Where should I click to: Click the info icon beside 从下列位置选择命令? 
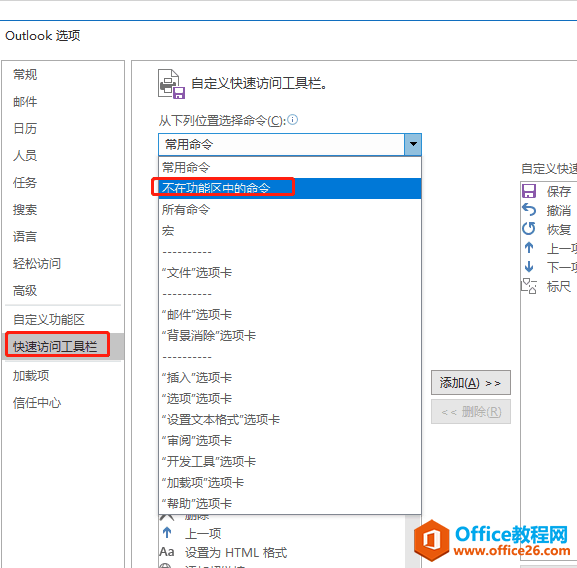pos(293,120)
